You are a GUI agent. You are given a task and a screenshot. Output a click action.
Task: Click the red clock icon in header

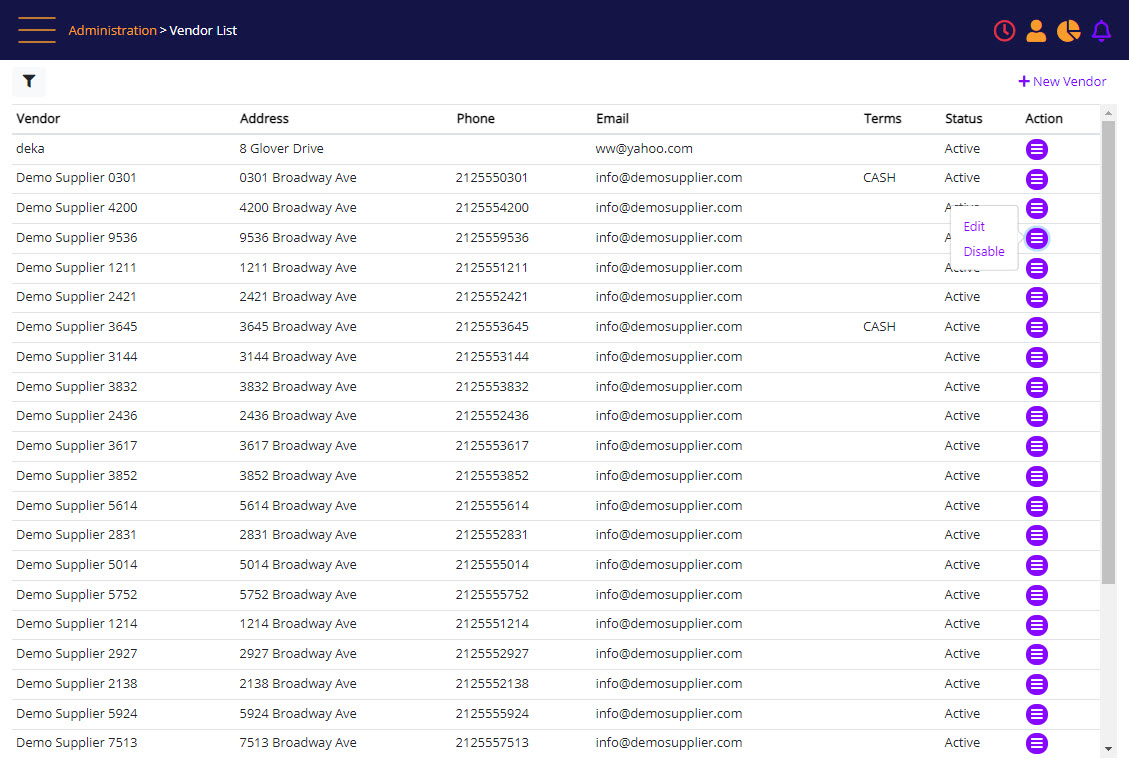1004,30
